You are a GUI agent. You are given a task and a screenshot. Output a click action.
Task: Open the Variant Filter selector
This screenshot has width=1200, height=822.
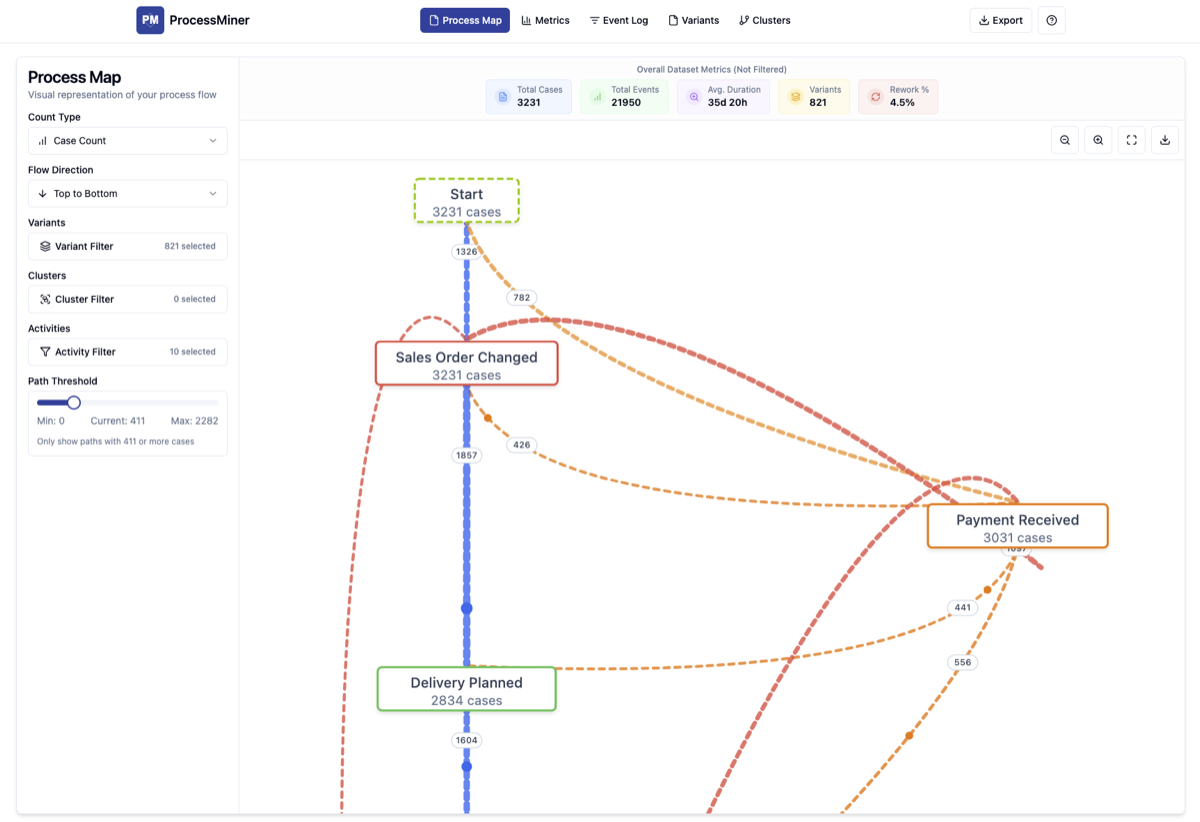127,246
